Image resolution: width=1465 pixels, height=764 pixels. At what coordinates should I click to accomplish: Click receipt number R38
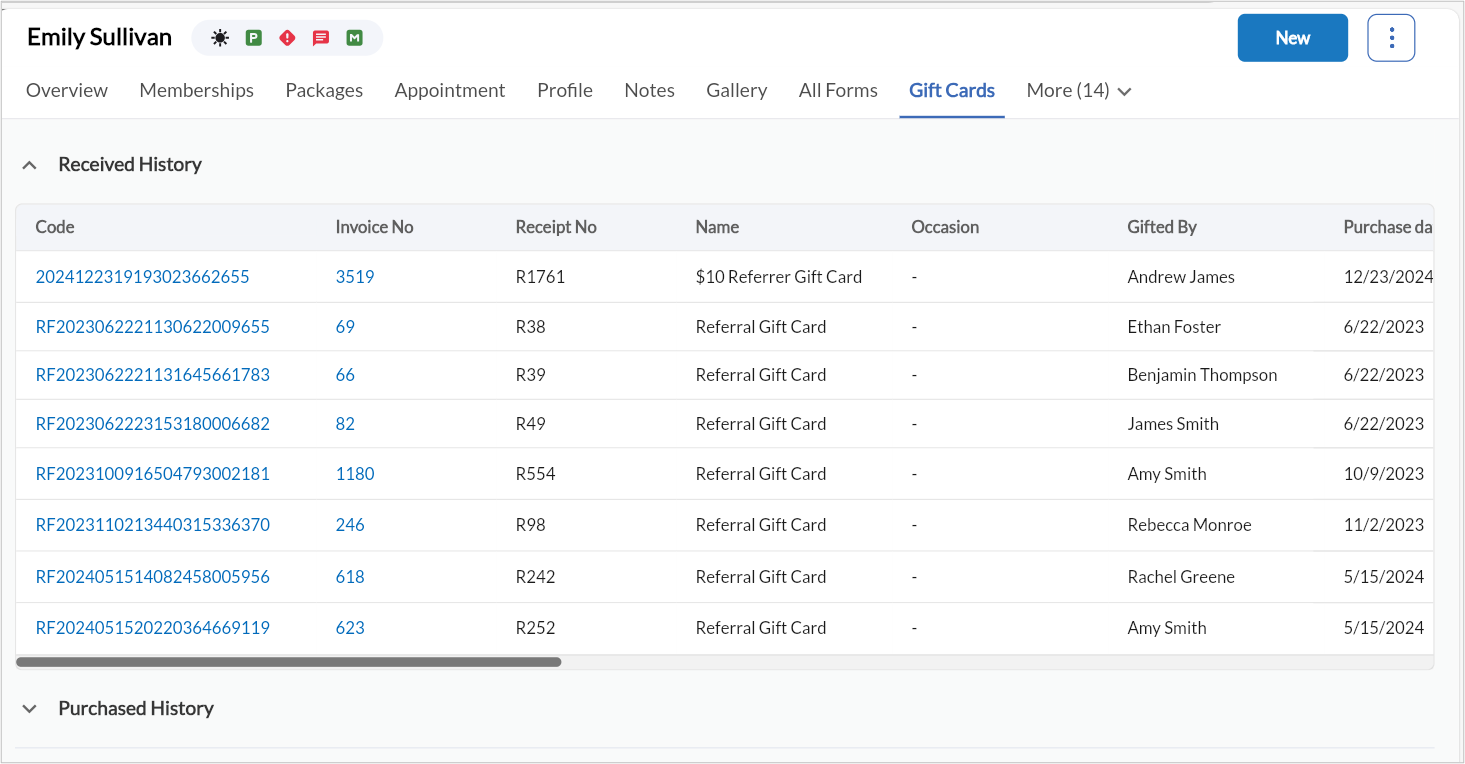point(530,327)
